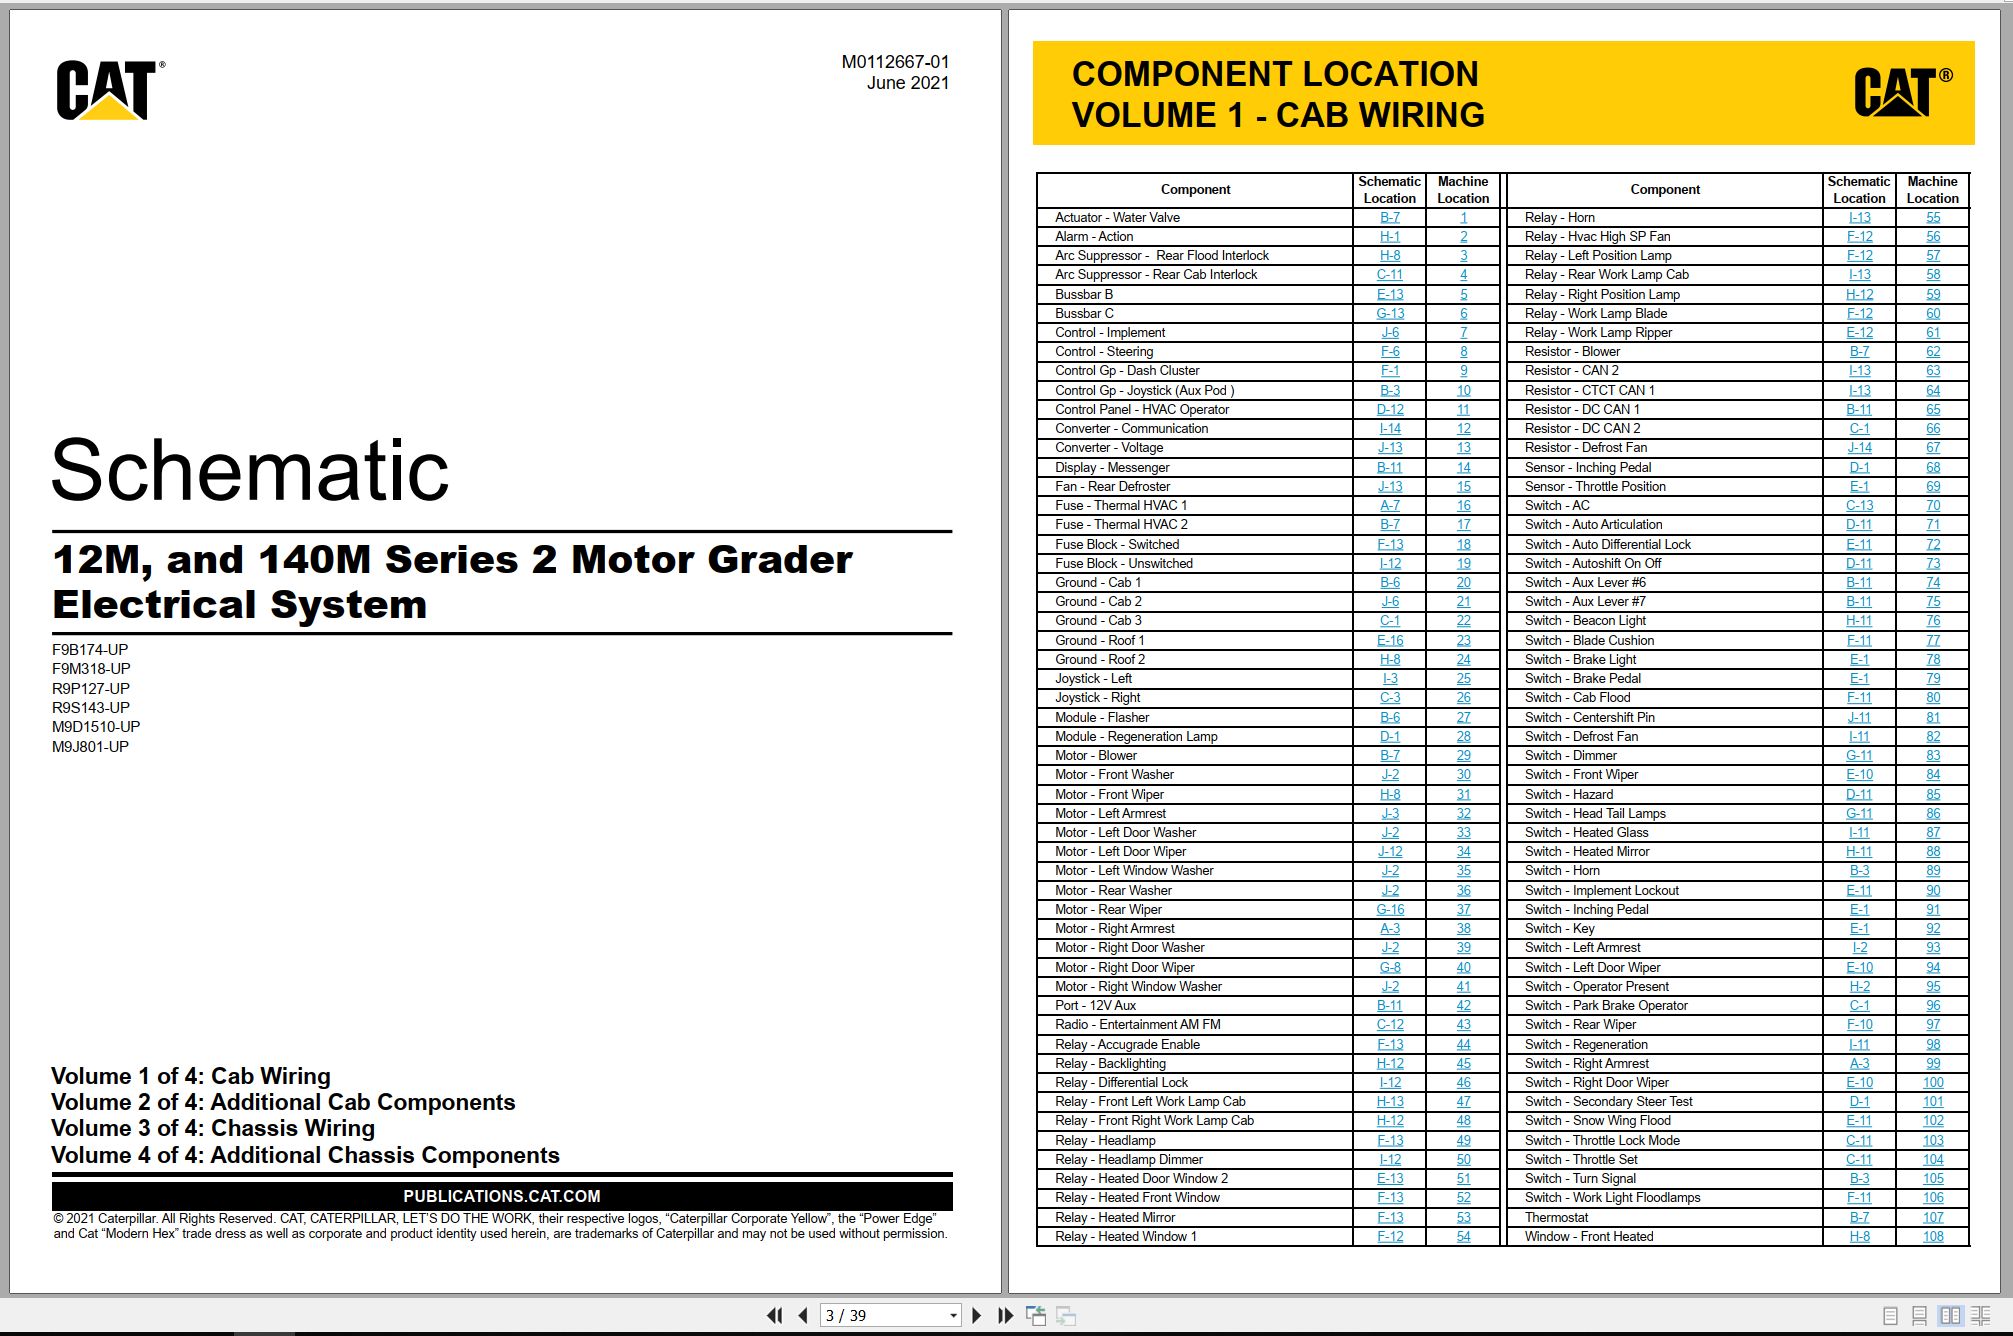Image resolution: width=2013 pixels, height=1336 pixels.
Task: Click the next view navigation icon
Action: click(x=1066, y=1315)
